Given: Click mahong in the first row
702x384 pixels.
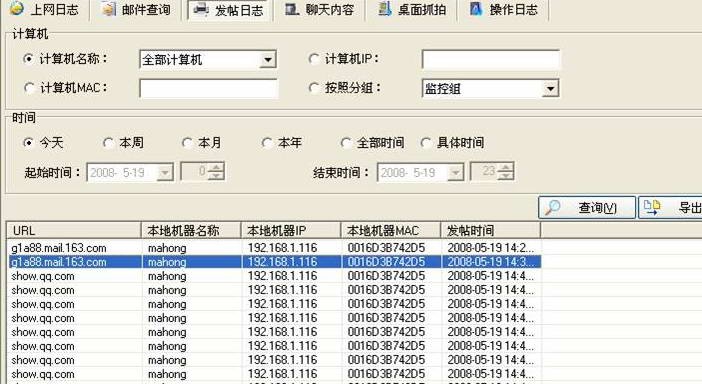Looking at the screenshot, I should (x=167, y=248).
